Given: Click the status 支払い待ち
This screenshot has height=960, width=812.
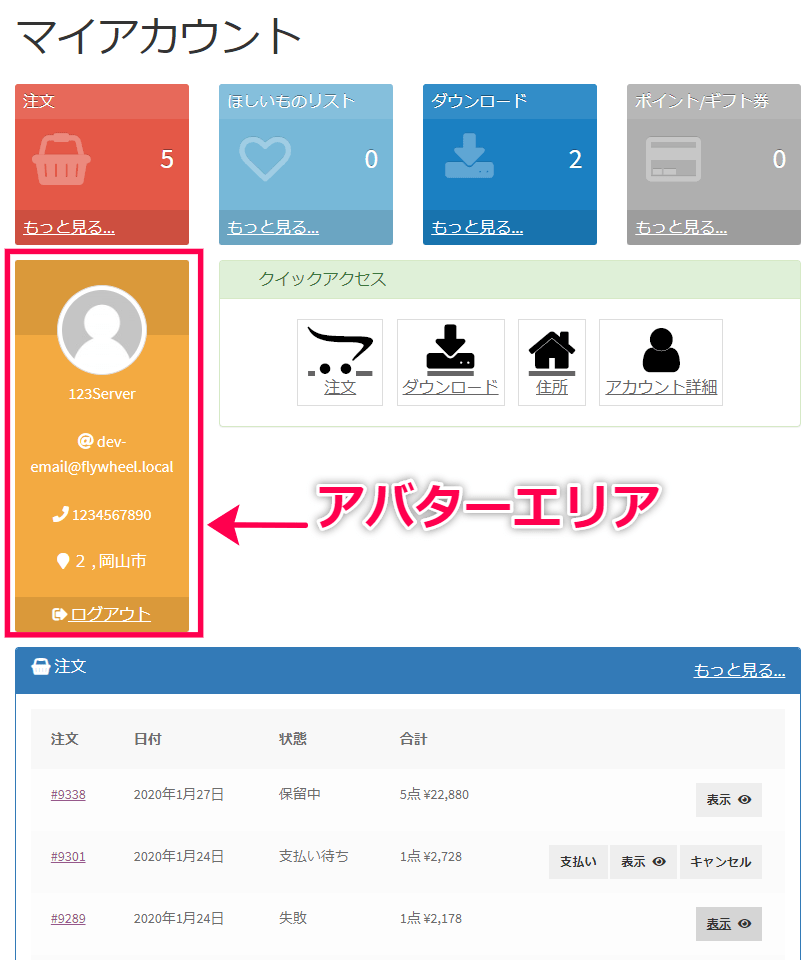Looking at the screenshot, I should click(x=314, y=856).
